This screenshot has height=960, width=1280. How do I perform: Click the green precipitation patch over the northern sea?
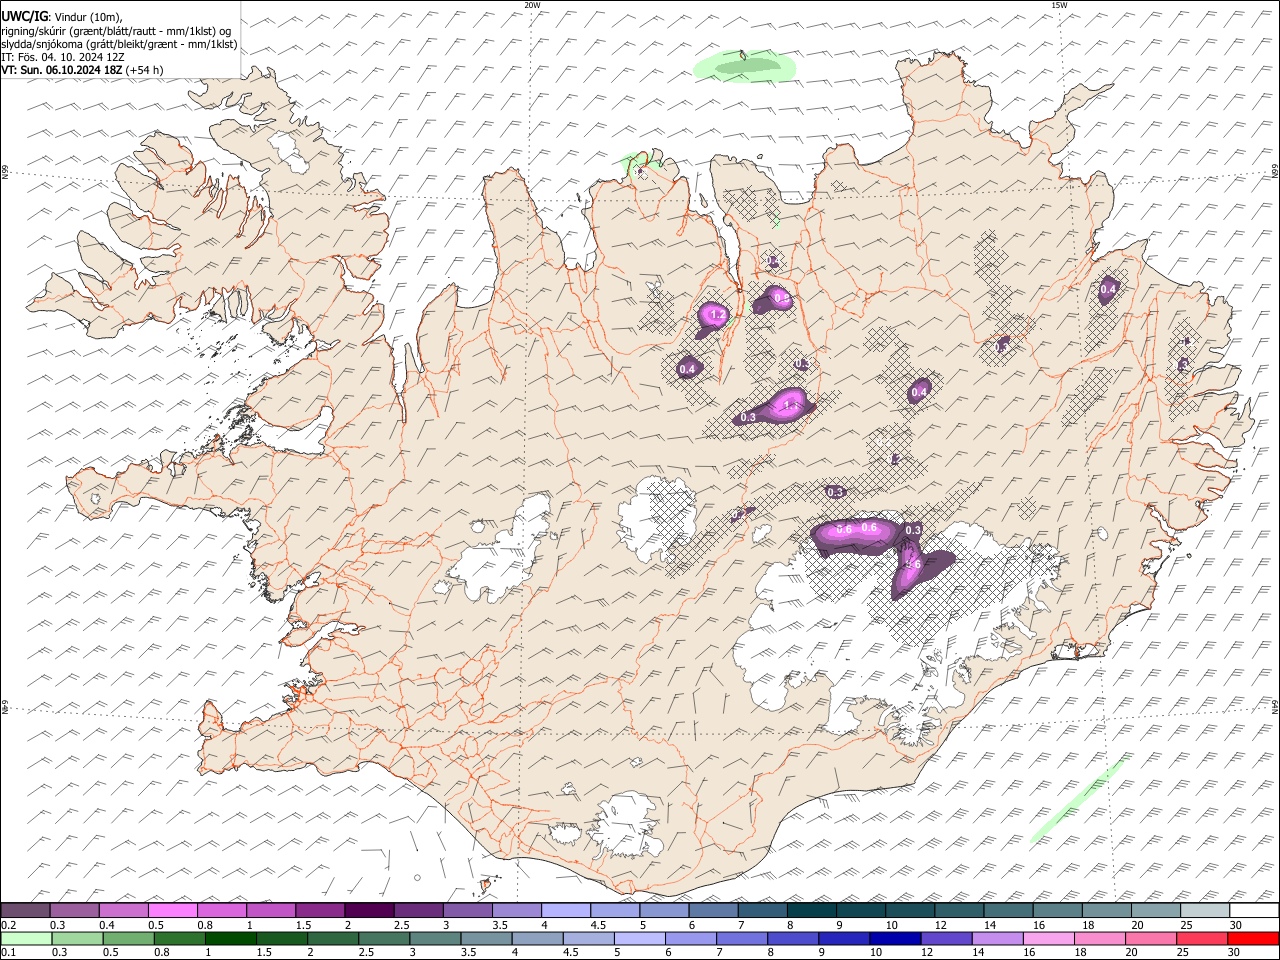click(745, 67)
